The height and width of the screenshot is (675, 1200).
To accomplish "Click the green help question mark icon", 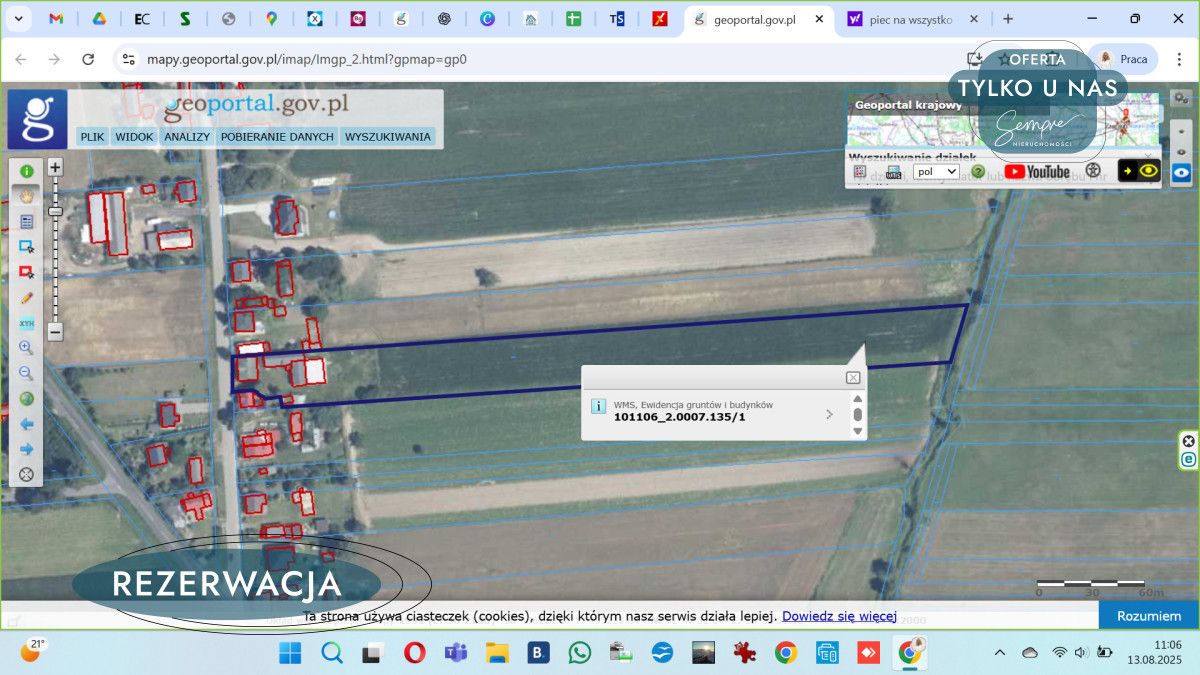I will pos(978,172).
